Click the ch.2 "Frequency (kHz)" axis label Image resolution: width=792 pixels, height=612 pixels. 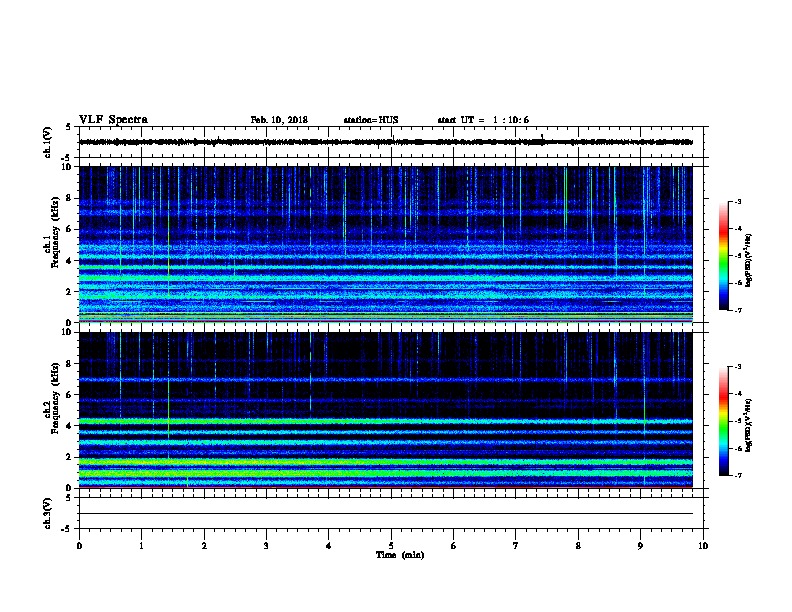tap(56, 398)
